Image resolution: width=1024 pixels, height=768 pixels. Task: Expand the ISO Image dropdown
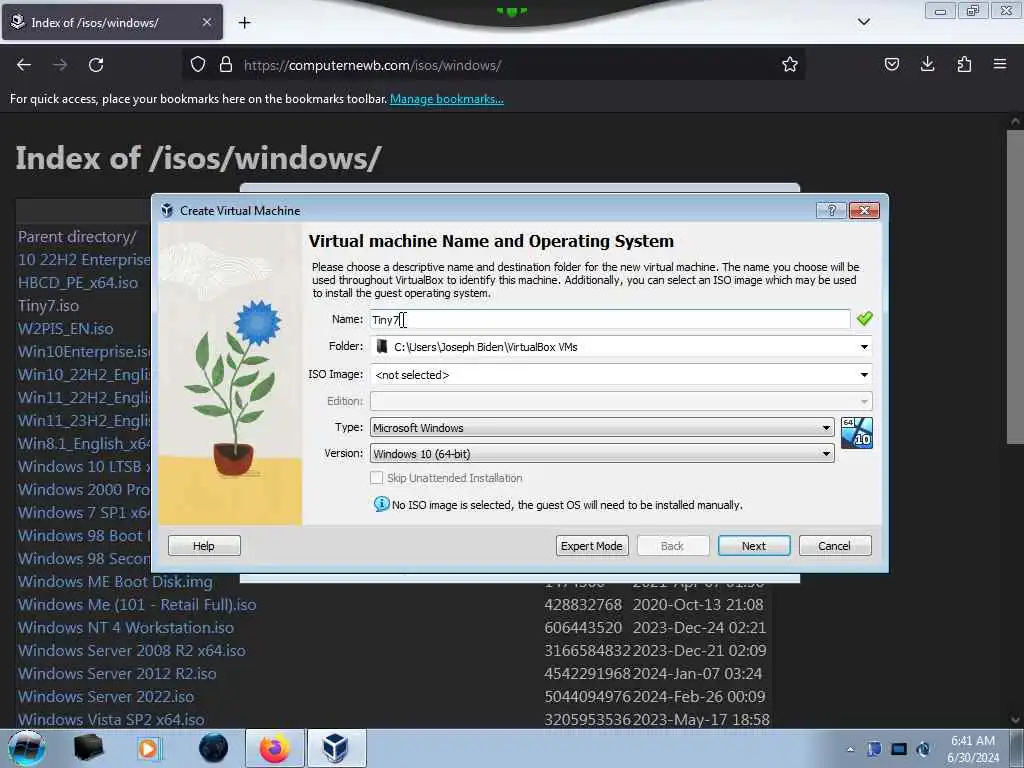pyautogui.click(x=864, y=375)
